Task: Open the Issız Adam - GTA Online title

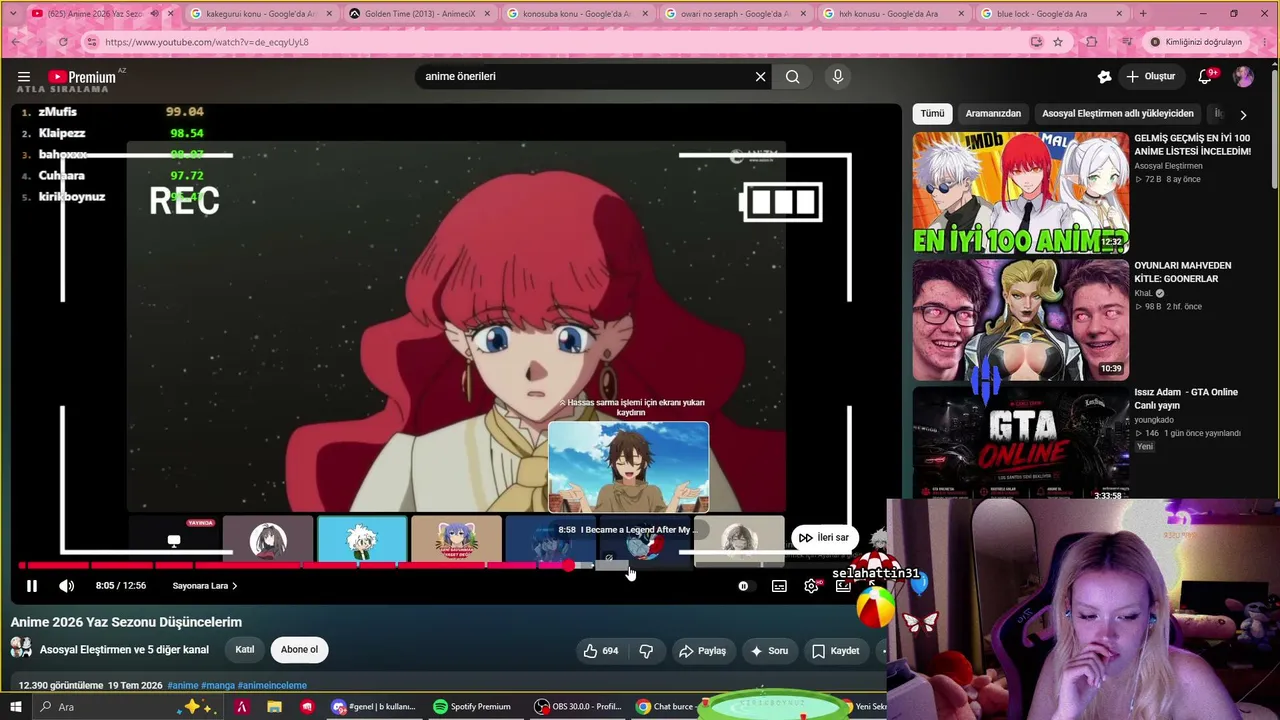Action: [x=1186, y=398]
